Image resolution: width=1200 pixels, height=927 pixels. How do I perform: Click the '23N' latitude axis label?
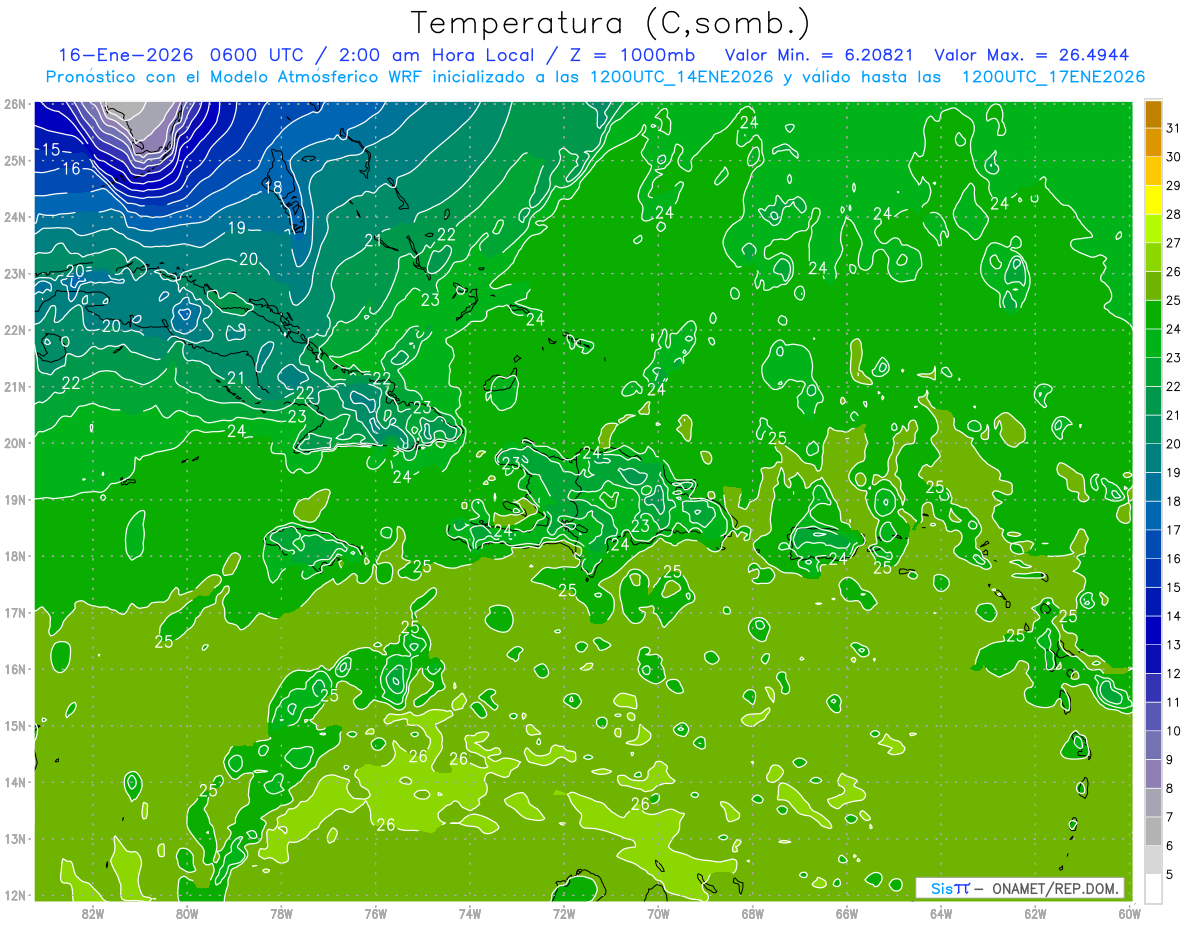point(15,273)
